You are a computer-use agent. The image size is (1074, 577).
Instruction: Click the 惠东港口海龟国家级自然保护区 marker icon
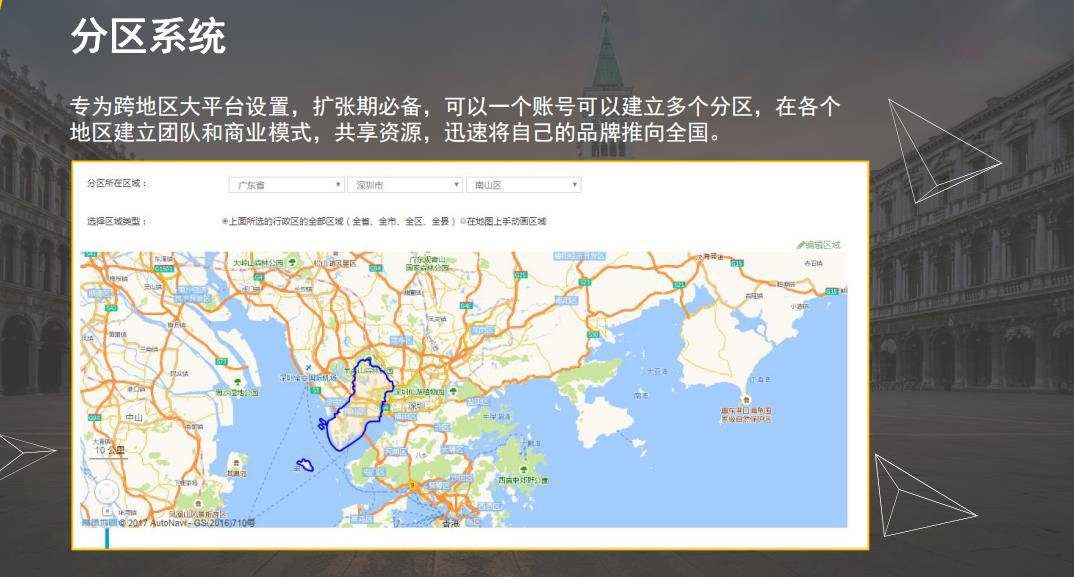(x=746, y=400)
